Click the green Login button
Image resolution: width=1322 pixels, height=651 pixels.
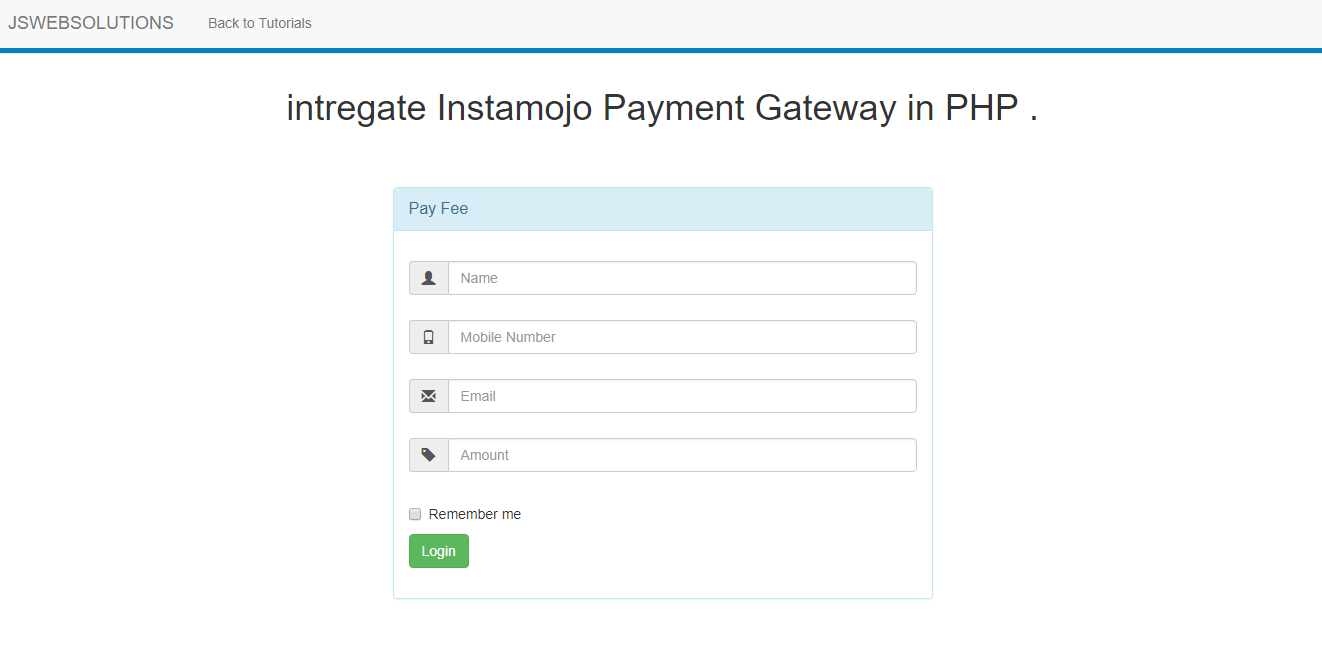439,551
